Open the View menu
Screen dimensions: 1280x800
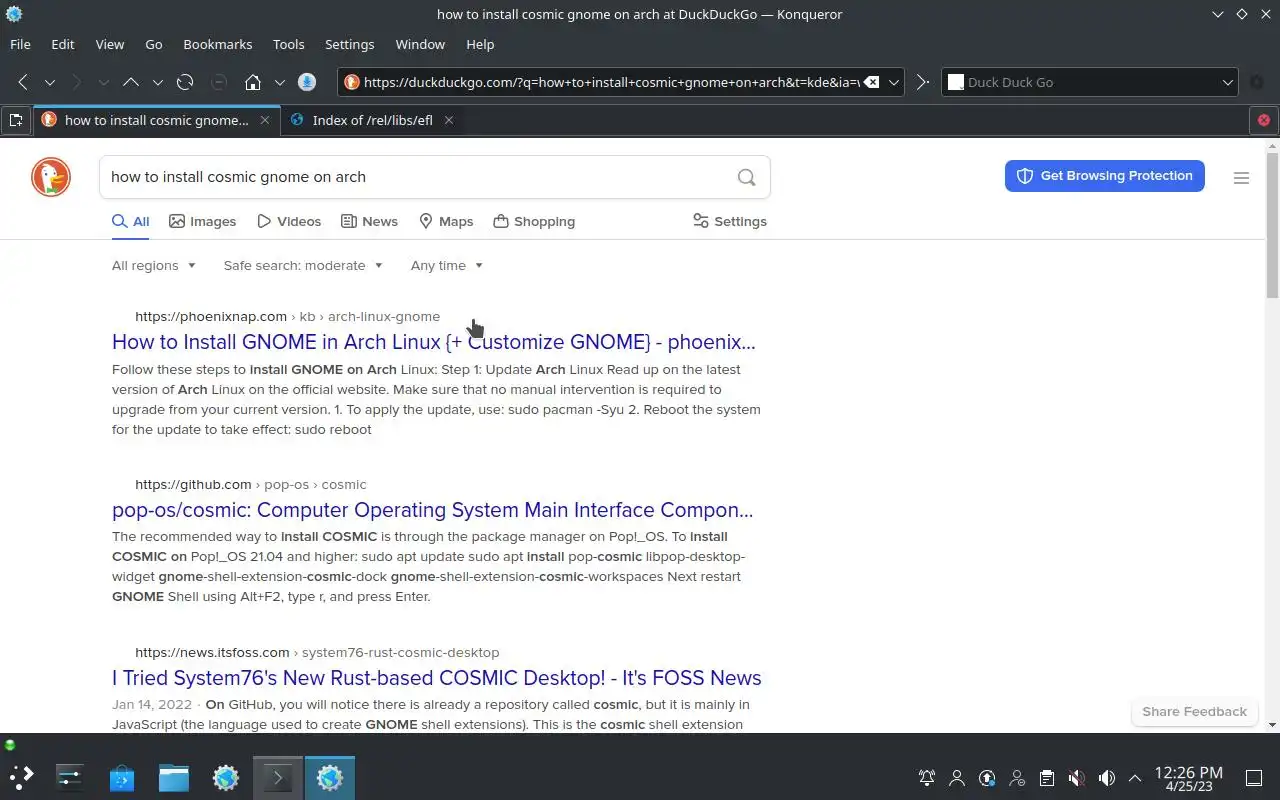pos(110,44)
